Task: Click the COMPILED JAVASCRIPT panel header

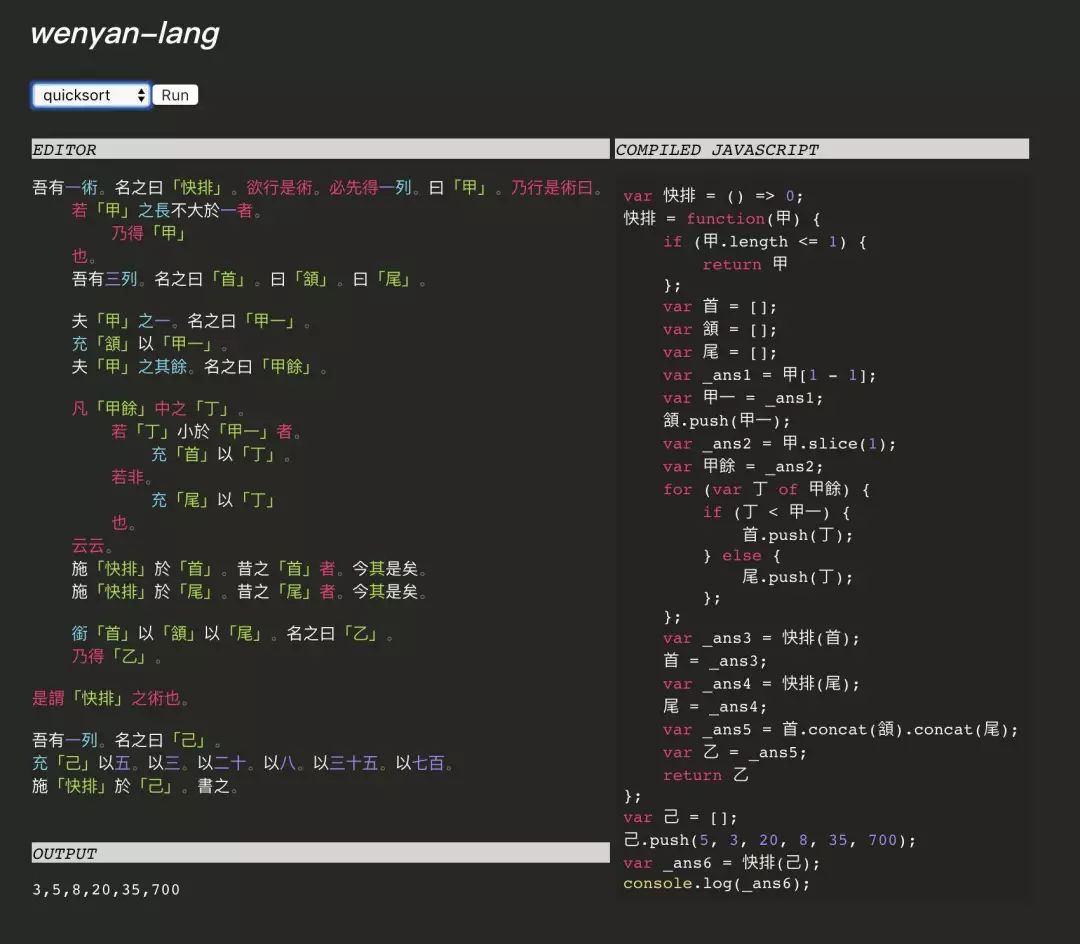Action: pos(822,149)
